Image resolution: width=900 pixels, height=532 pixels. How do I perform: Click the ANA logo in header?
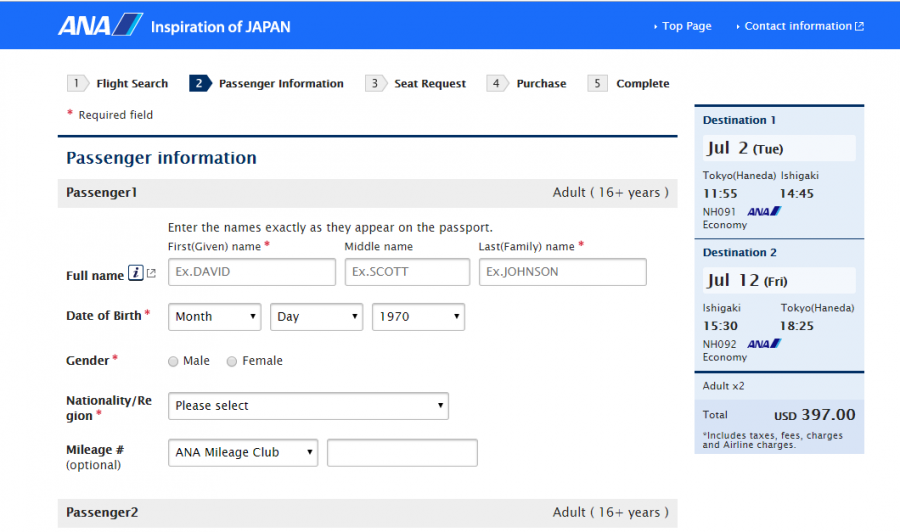coord(100,25)
